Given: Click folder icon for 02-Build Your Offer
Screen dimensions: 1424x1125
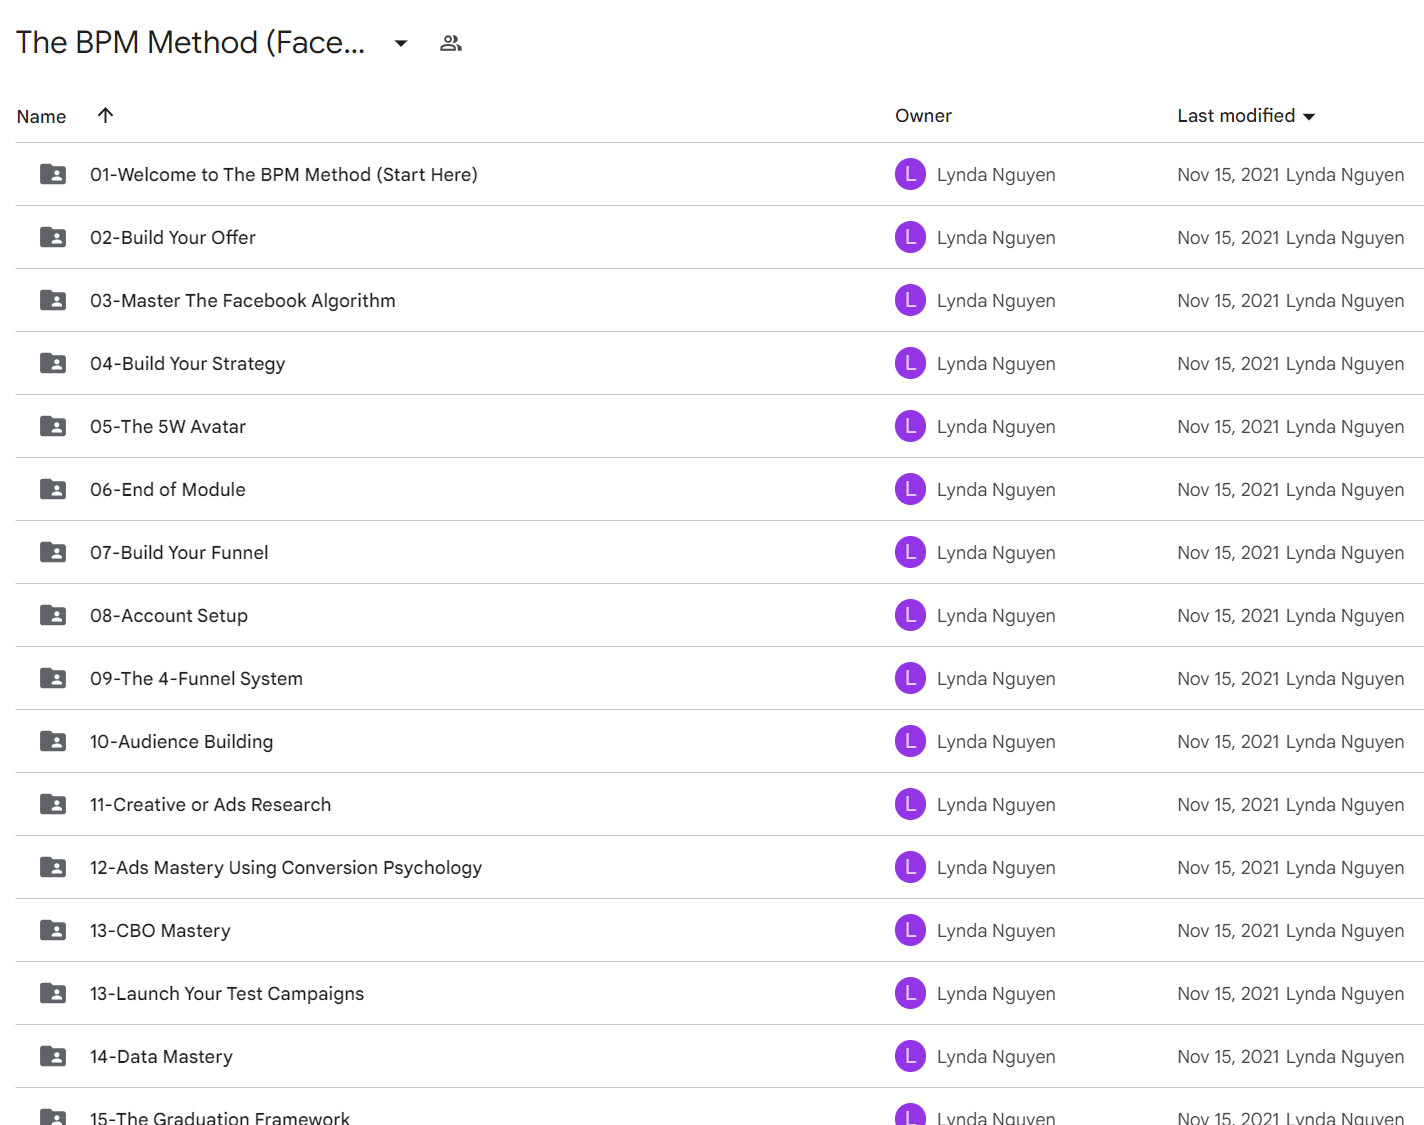Looking at the screenshot, I should [x=53, y=237].
